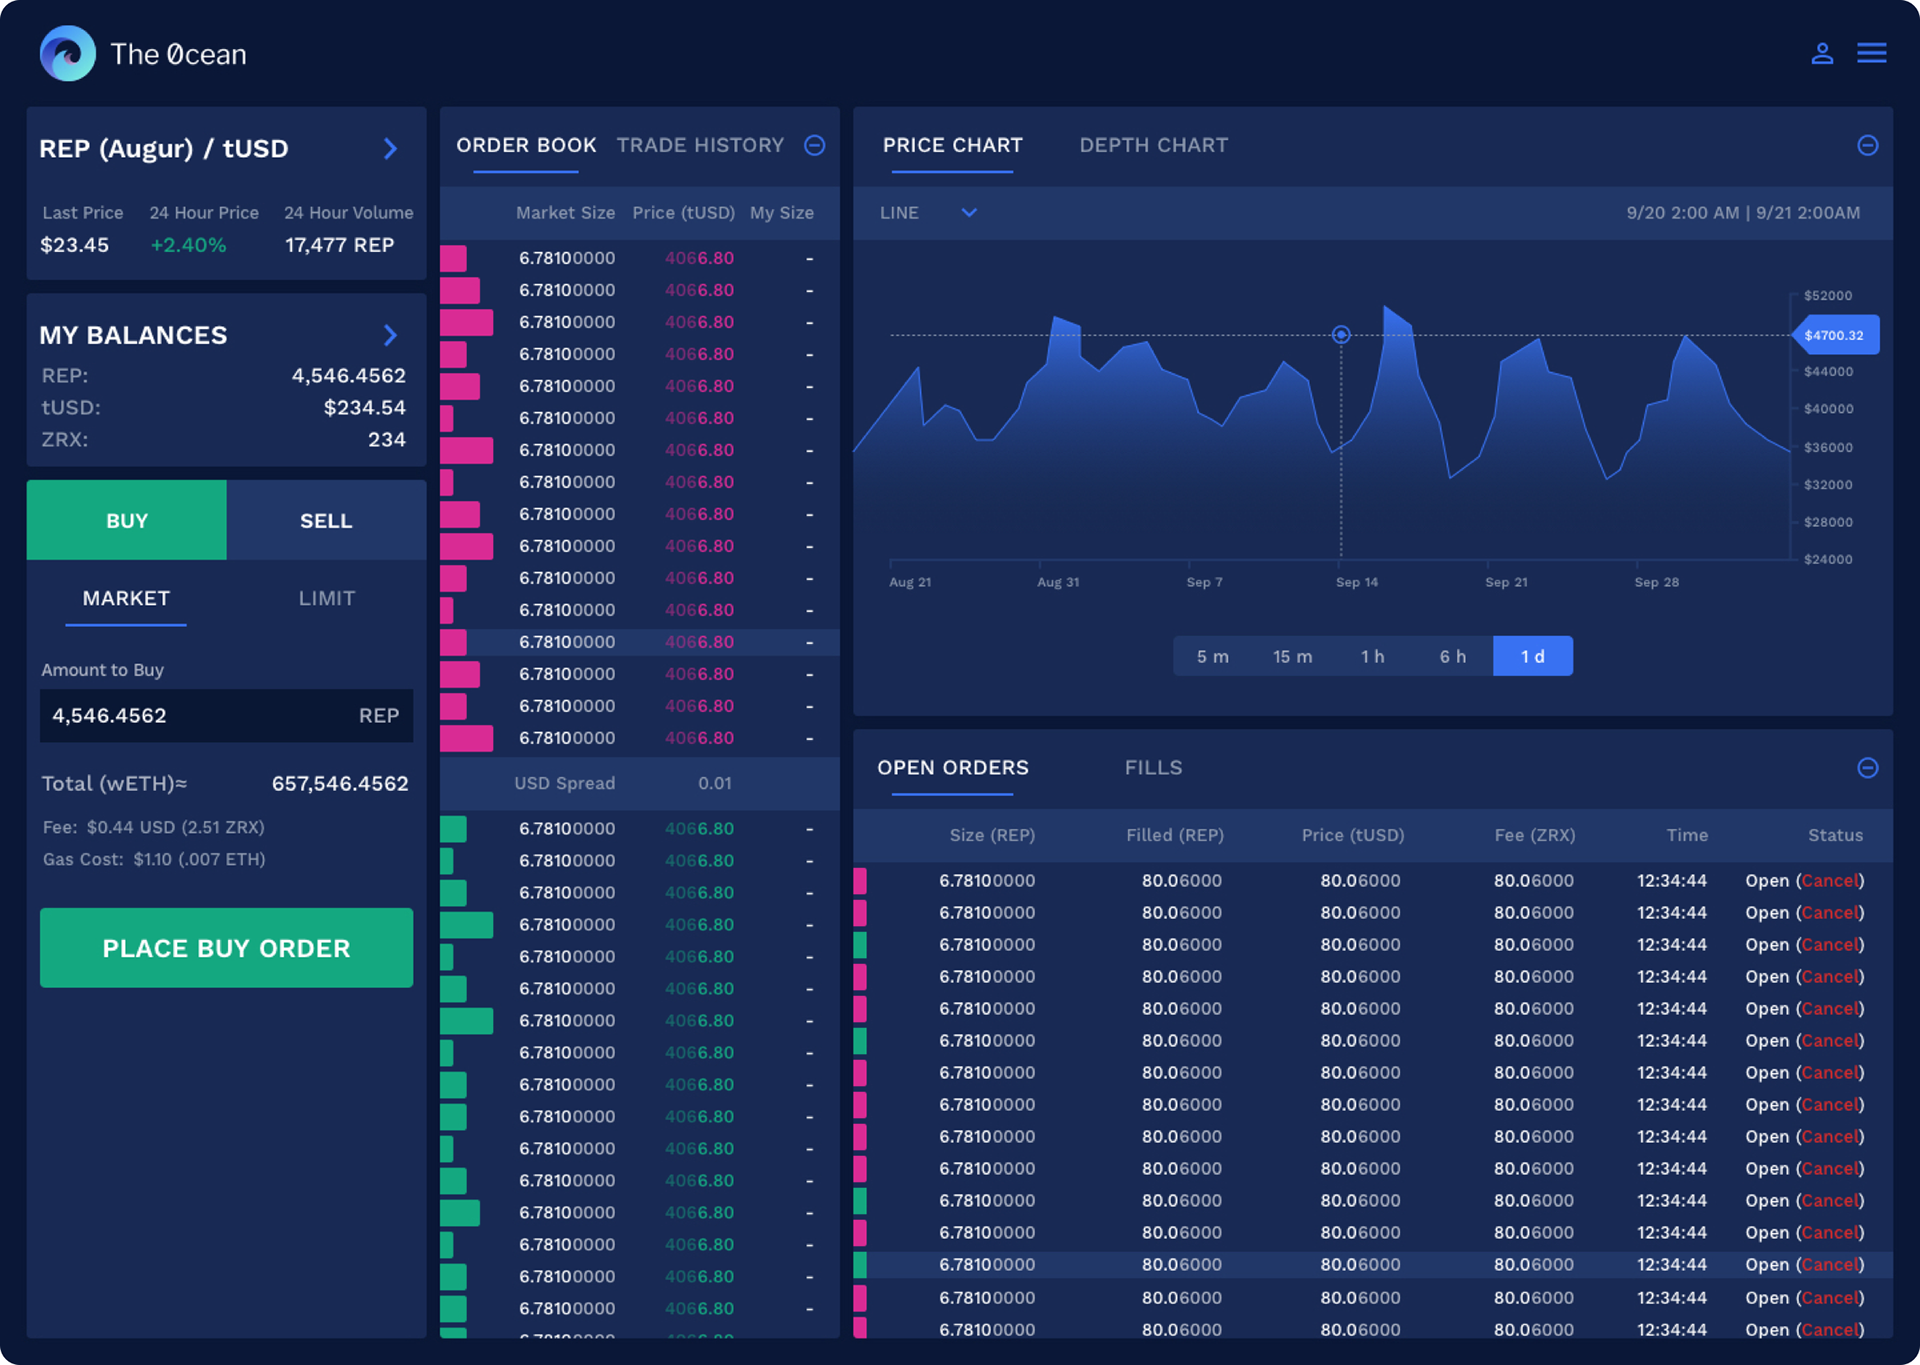This screenshot has height=1365, width=1920.
Task: Collapse the Price Chart panel
Action: point(1867,145)
